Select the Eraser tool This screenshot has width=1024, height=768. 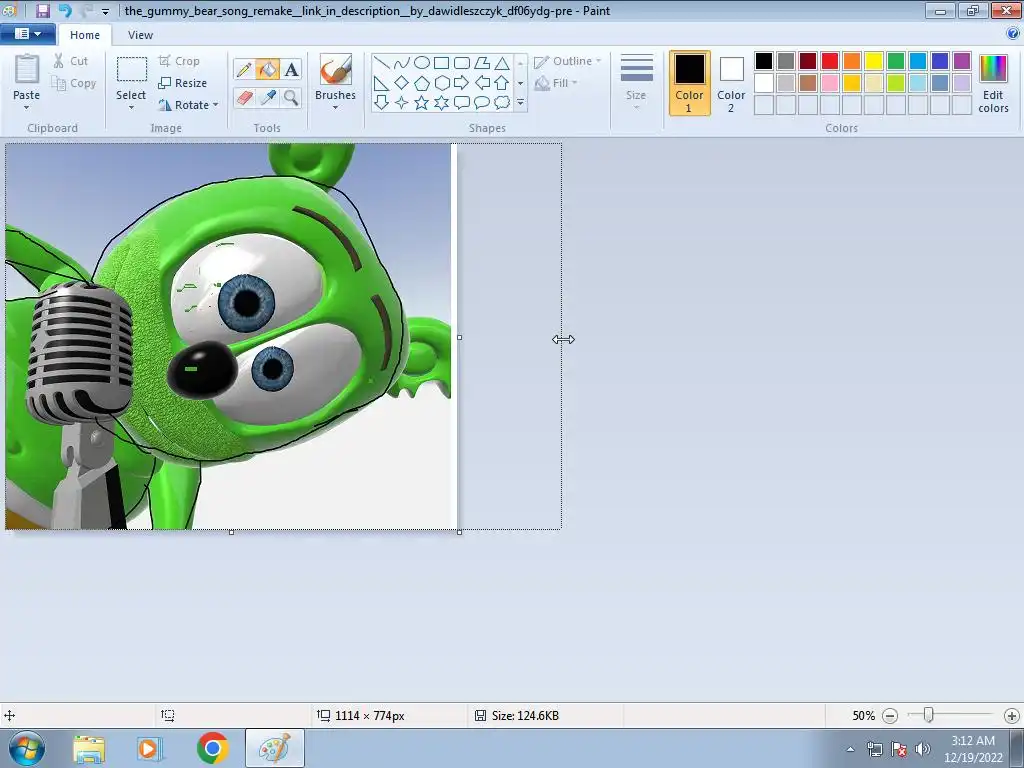(244, 98)
